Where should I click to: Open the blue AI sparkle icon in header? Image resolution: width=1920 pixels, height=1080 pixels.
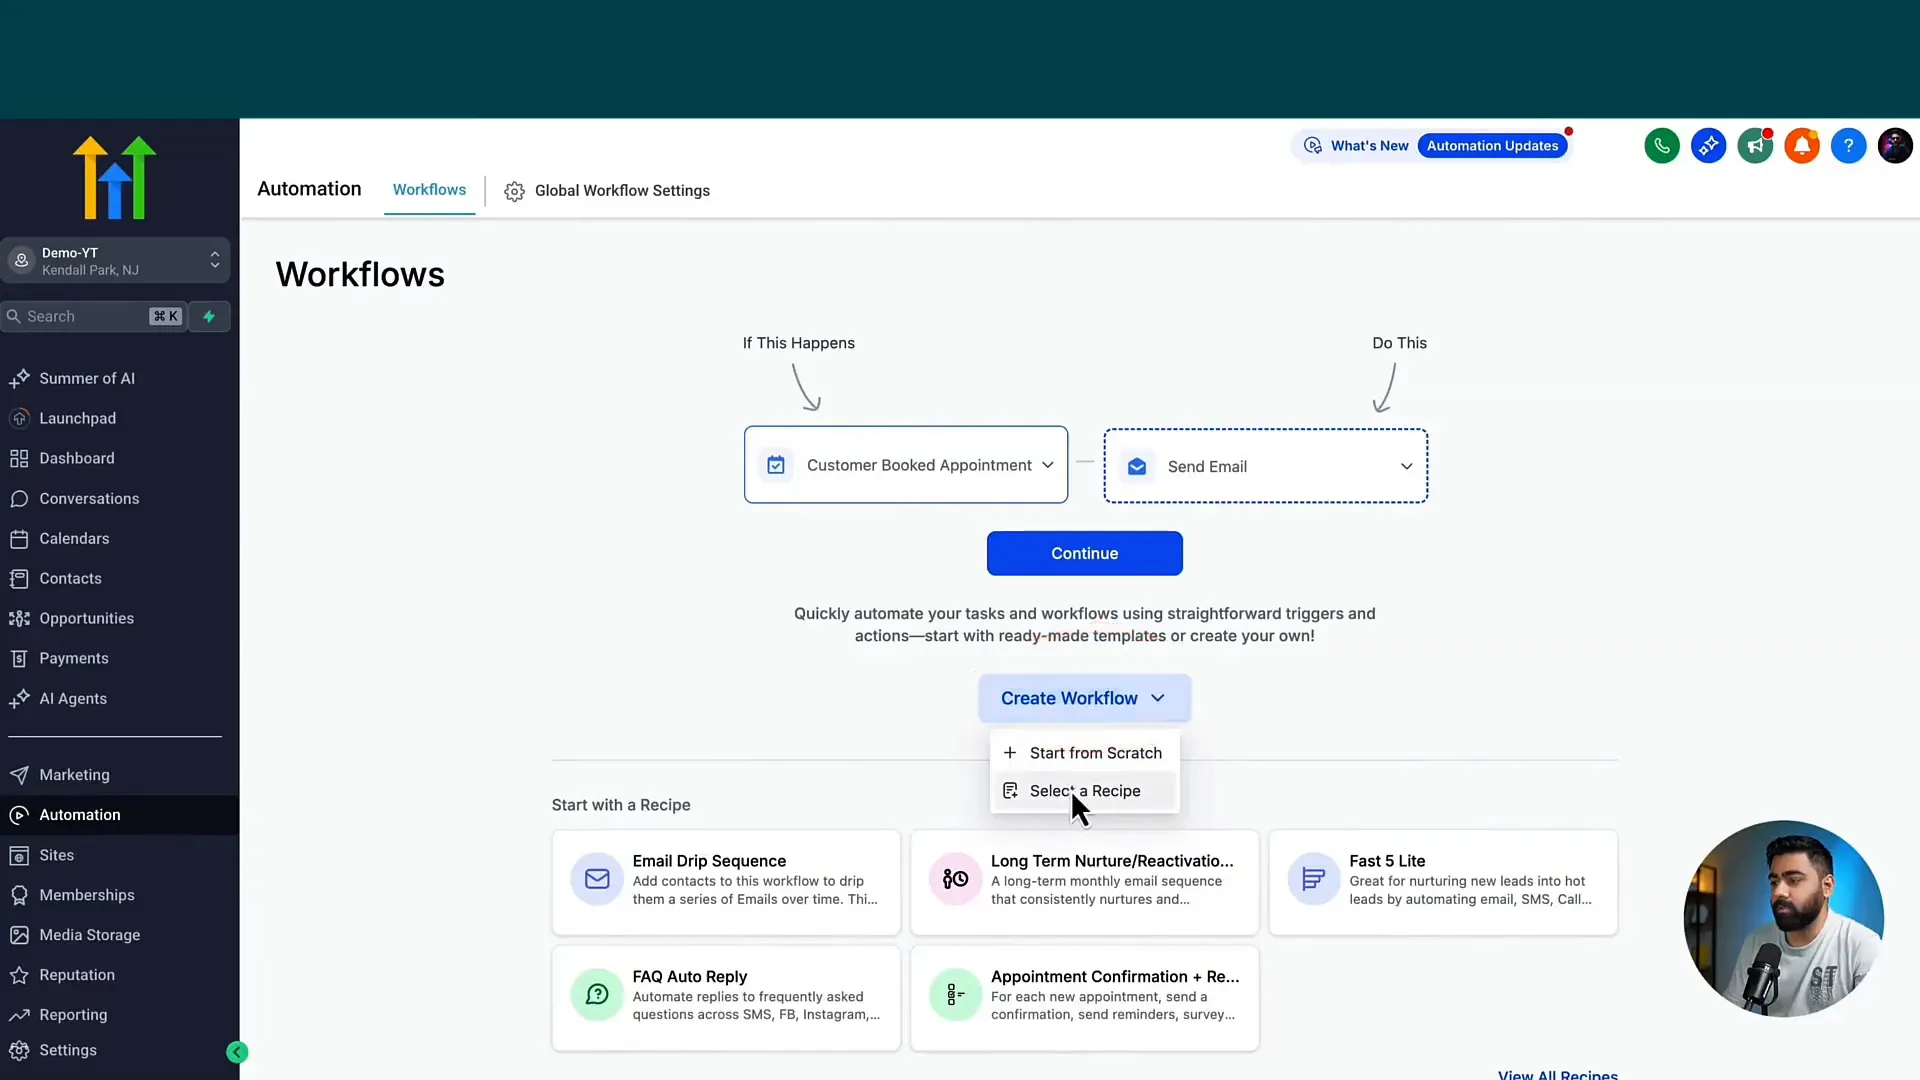click(x=1708, y=146)
